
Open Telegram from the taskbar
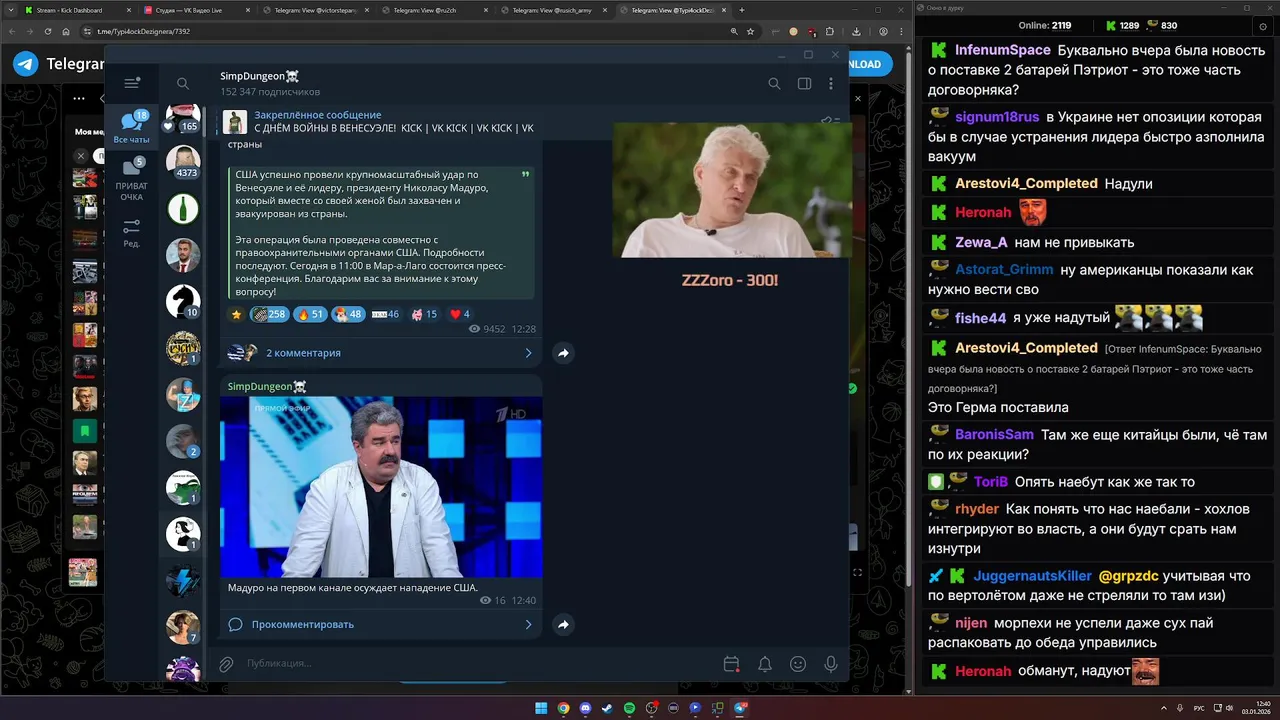[739, 708]
